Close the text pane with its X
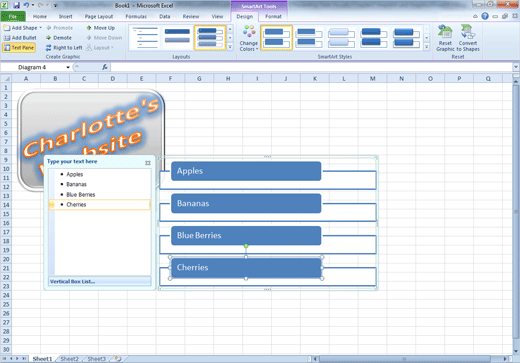The height and width of the screenshot is (363, 520). pos(148,163)
